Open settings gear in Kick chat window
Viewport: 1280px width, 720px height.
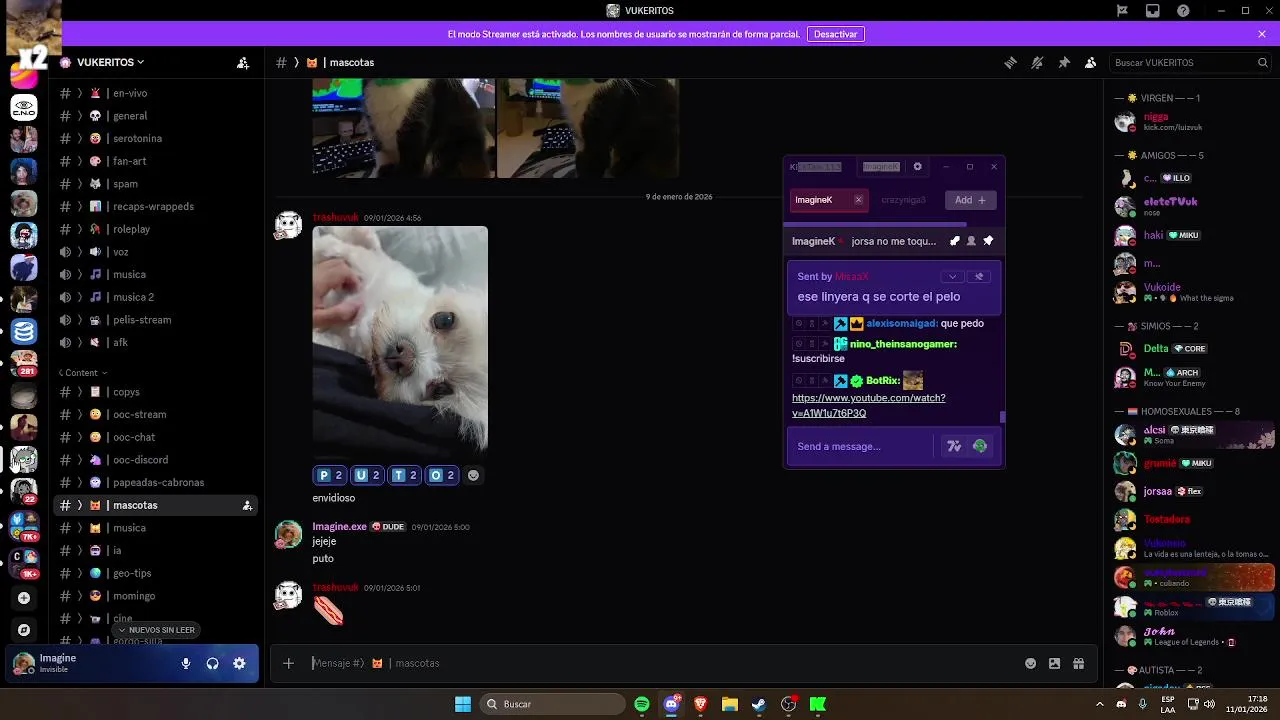pyautogui.click(x=918, y=167)
